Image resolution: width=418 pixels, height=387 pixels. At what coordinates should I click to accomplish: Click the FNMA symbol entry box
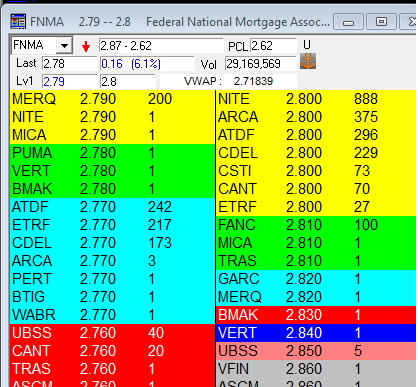point(34,45)
